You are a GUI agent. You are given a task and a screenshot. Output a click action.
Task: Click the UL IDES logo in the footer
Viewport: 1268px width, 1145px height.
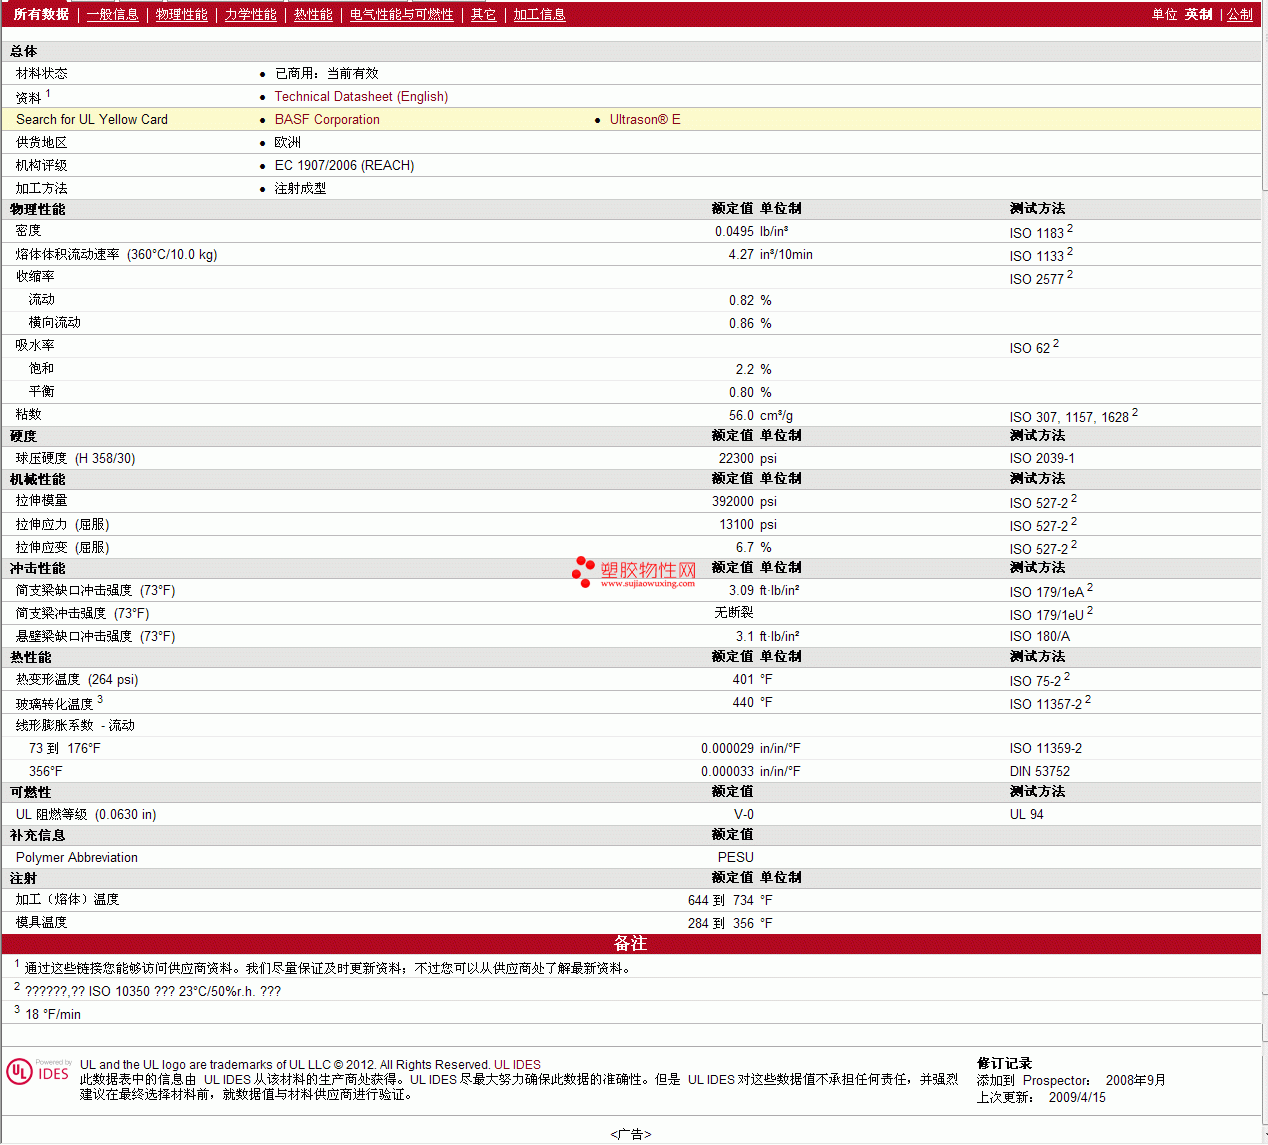[38, 1071]
